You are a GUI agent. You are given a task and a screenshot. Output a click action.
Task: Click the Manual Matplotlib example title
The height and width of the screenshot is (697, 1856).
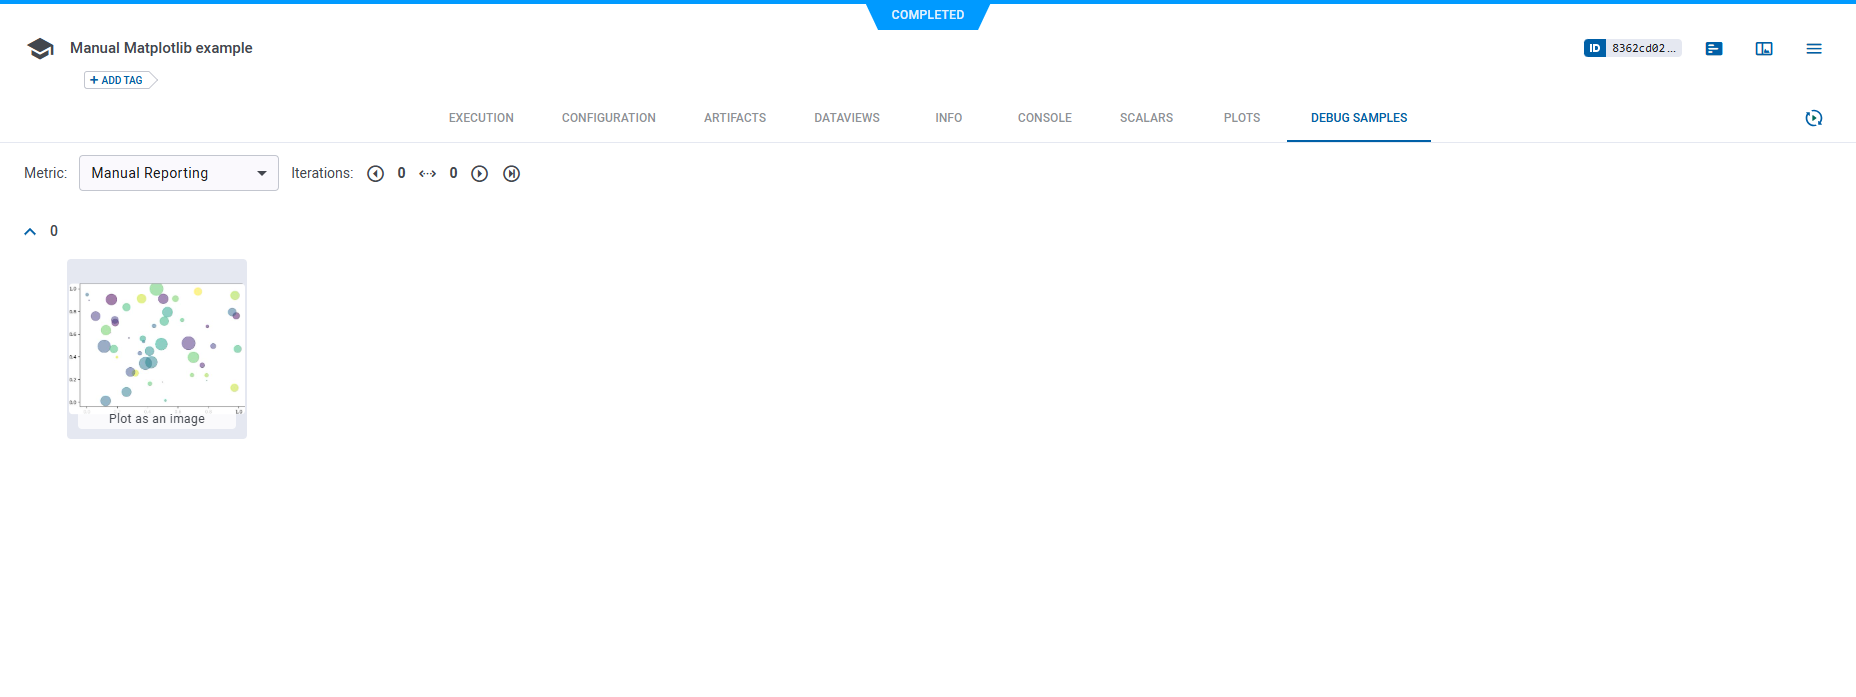(161, 48)
